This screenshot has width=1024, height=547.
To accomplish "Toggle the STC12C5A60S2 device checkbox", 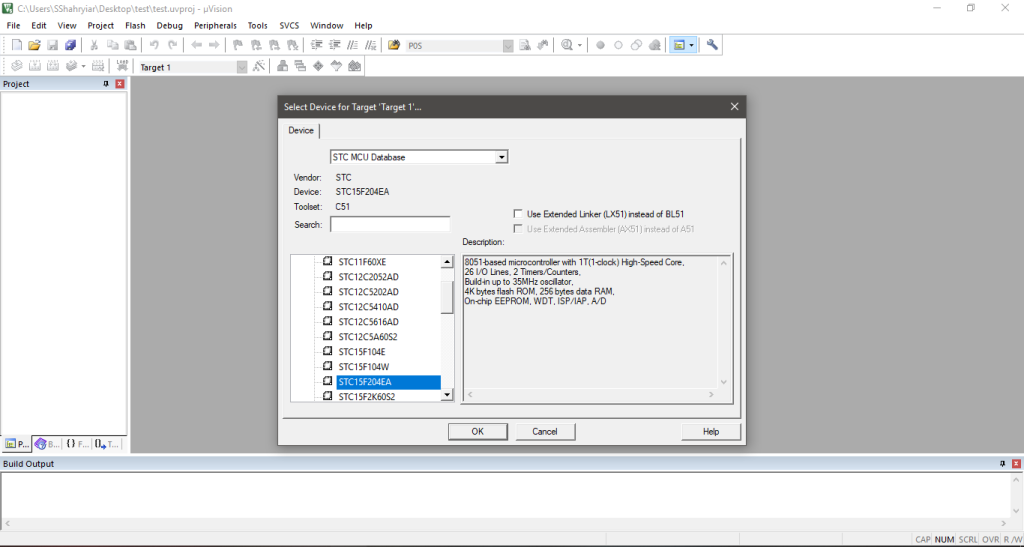I will pyautogui.click(x=328, y=337).
